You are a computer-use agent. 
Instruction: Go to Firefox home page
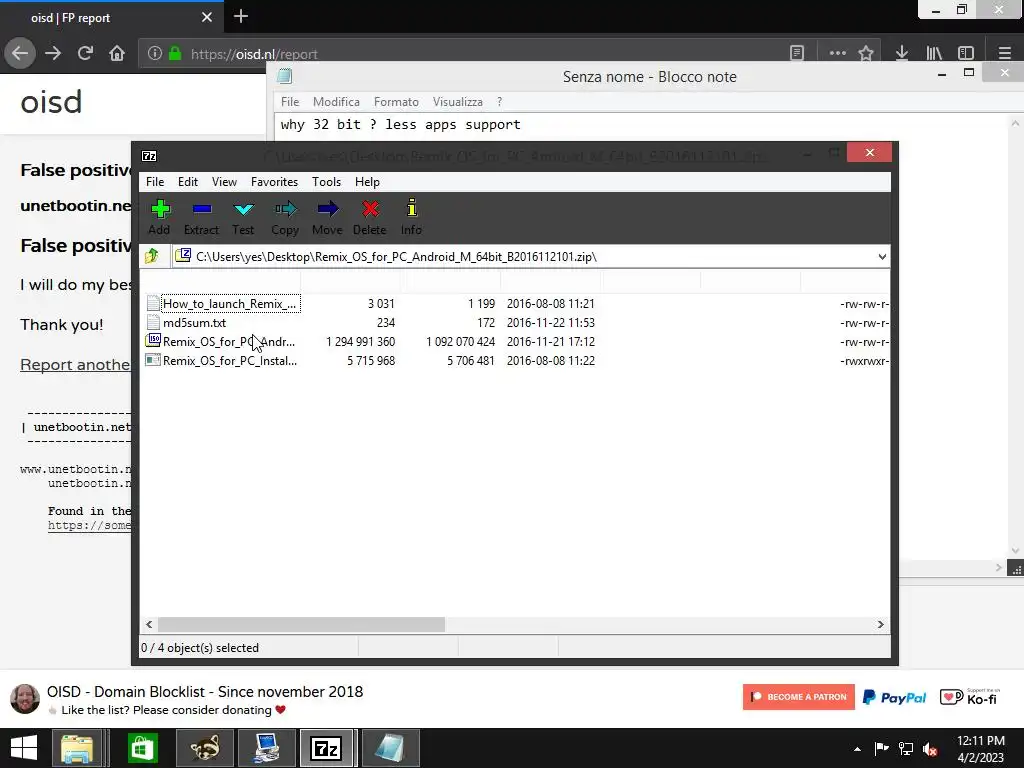click(x=117, y=53)
